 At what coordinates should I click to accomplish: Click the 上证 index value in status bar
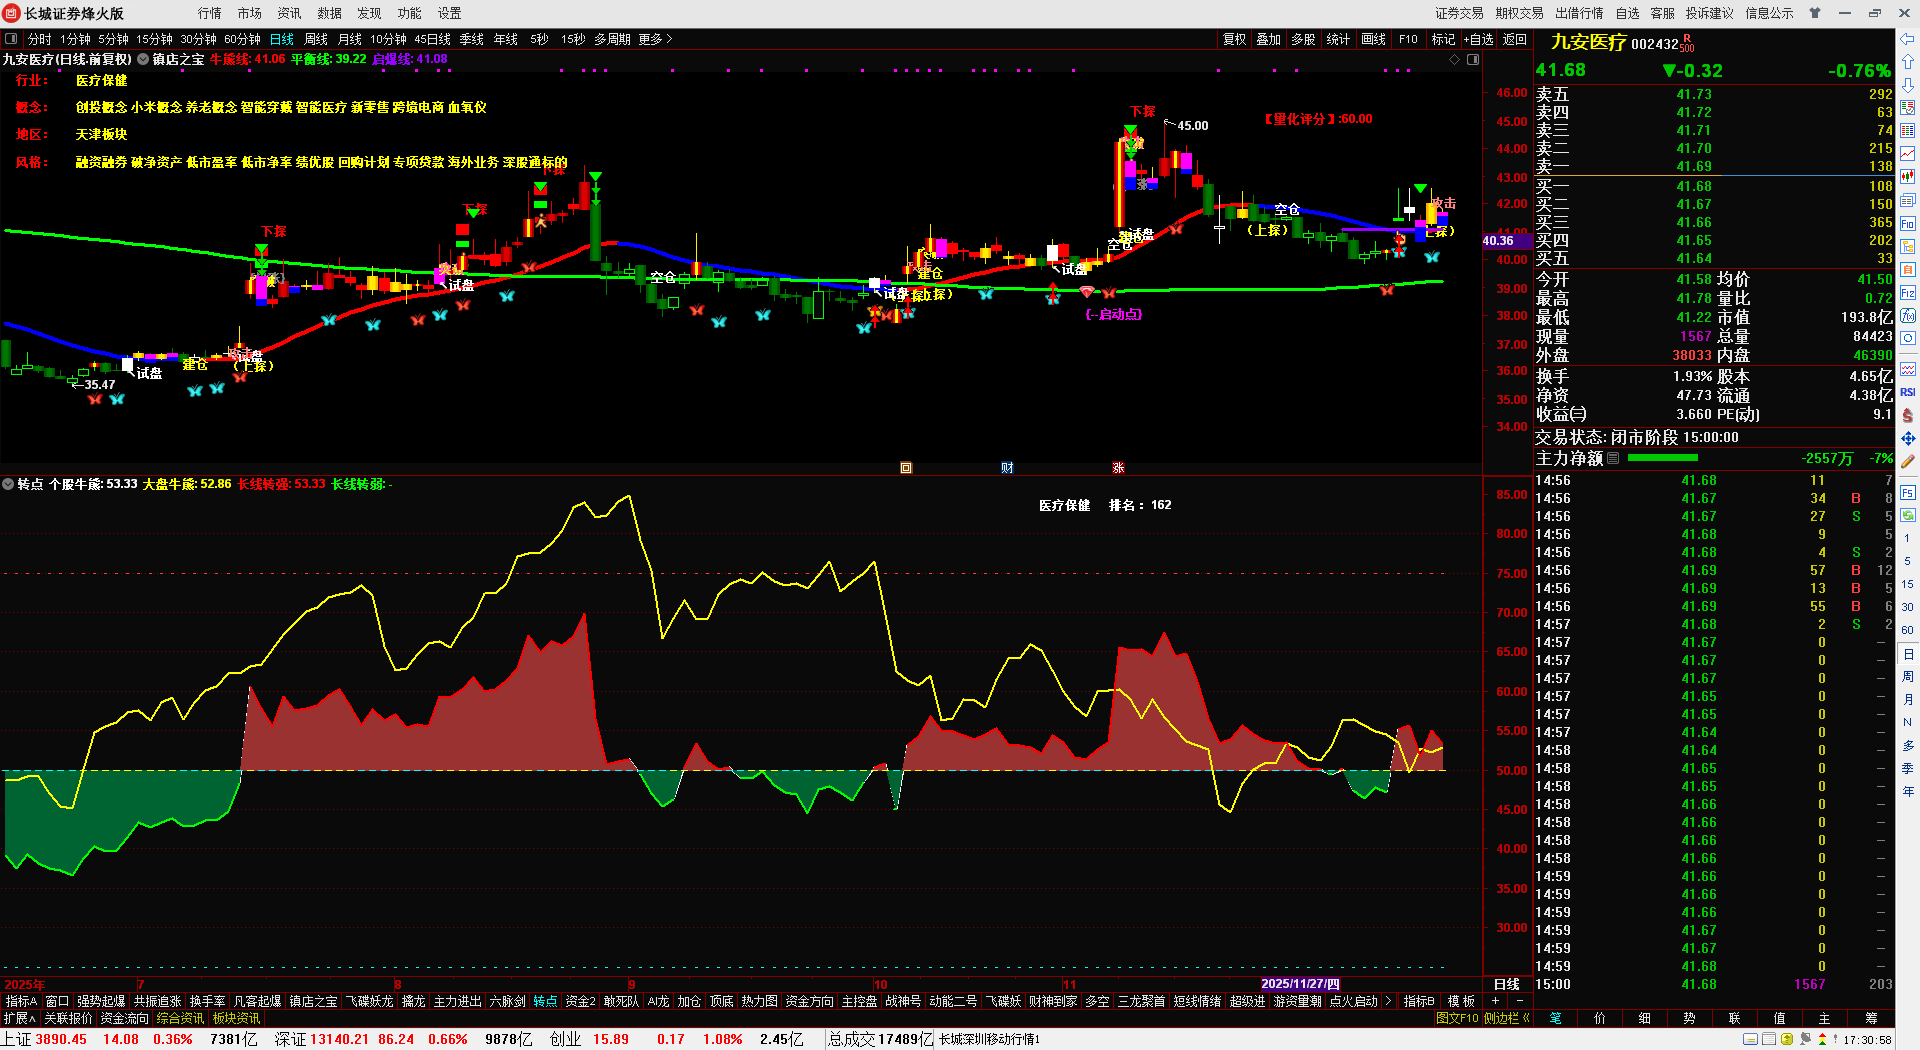click(61, 1040)
